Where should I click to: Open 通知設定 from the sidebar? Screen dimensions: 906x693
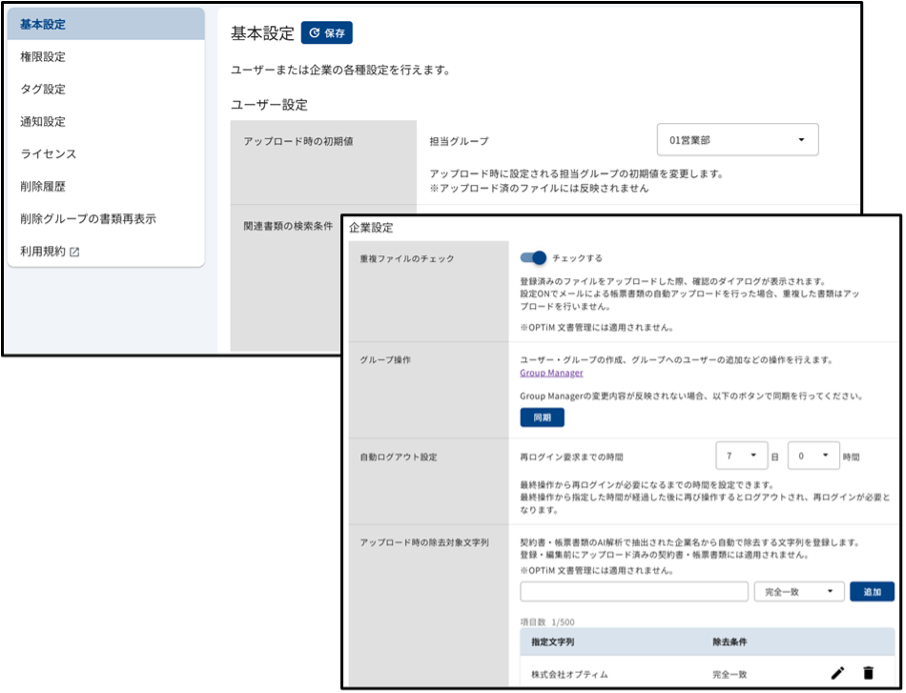43,122
